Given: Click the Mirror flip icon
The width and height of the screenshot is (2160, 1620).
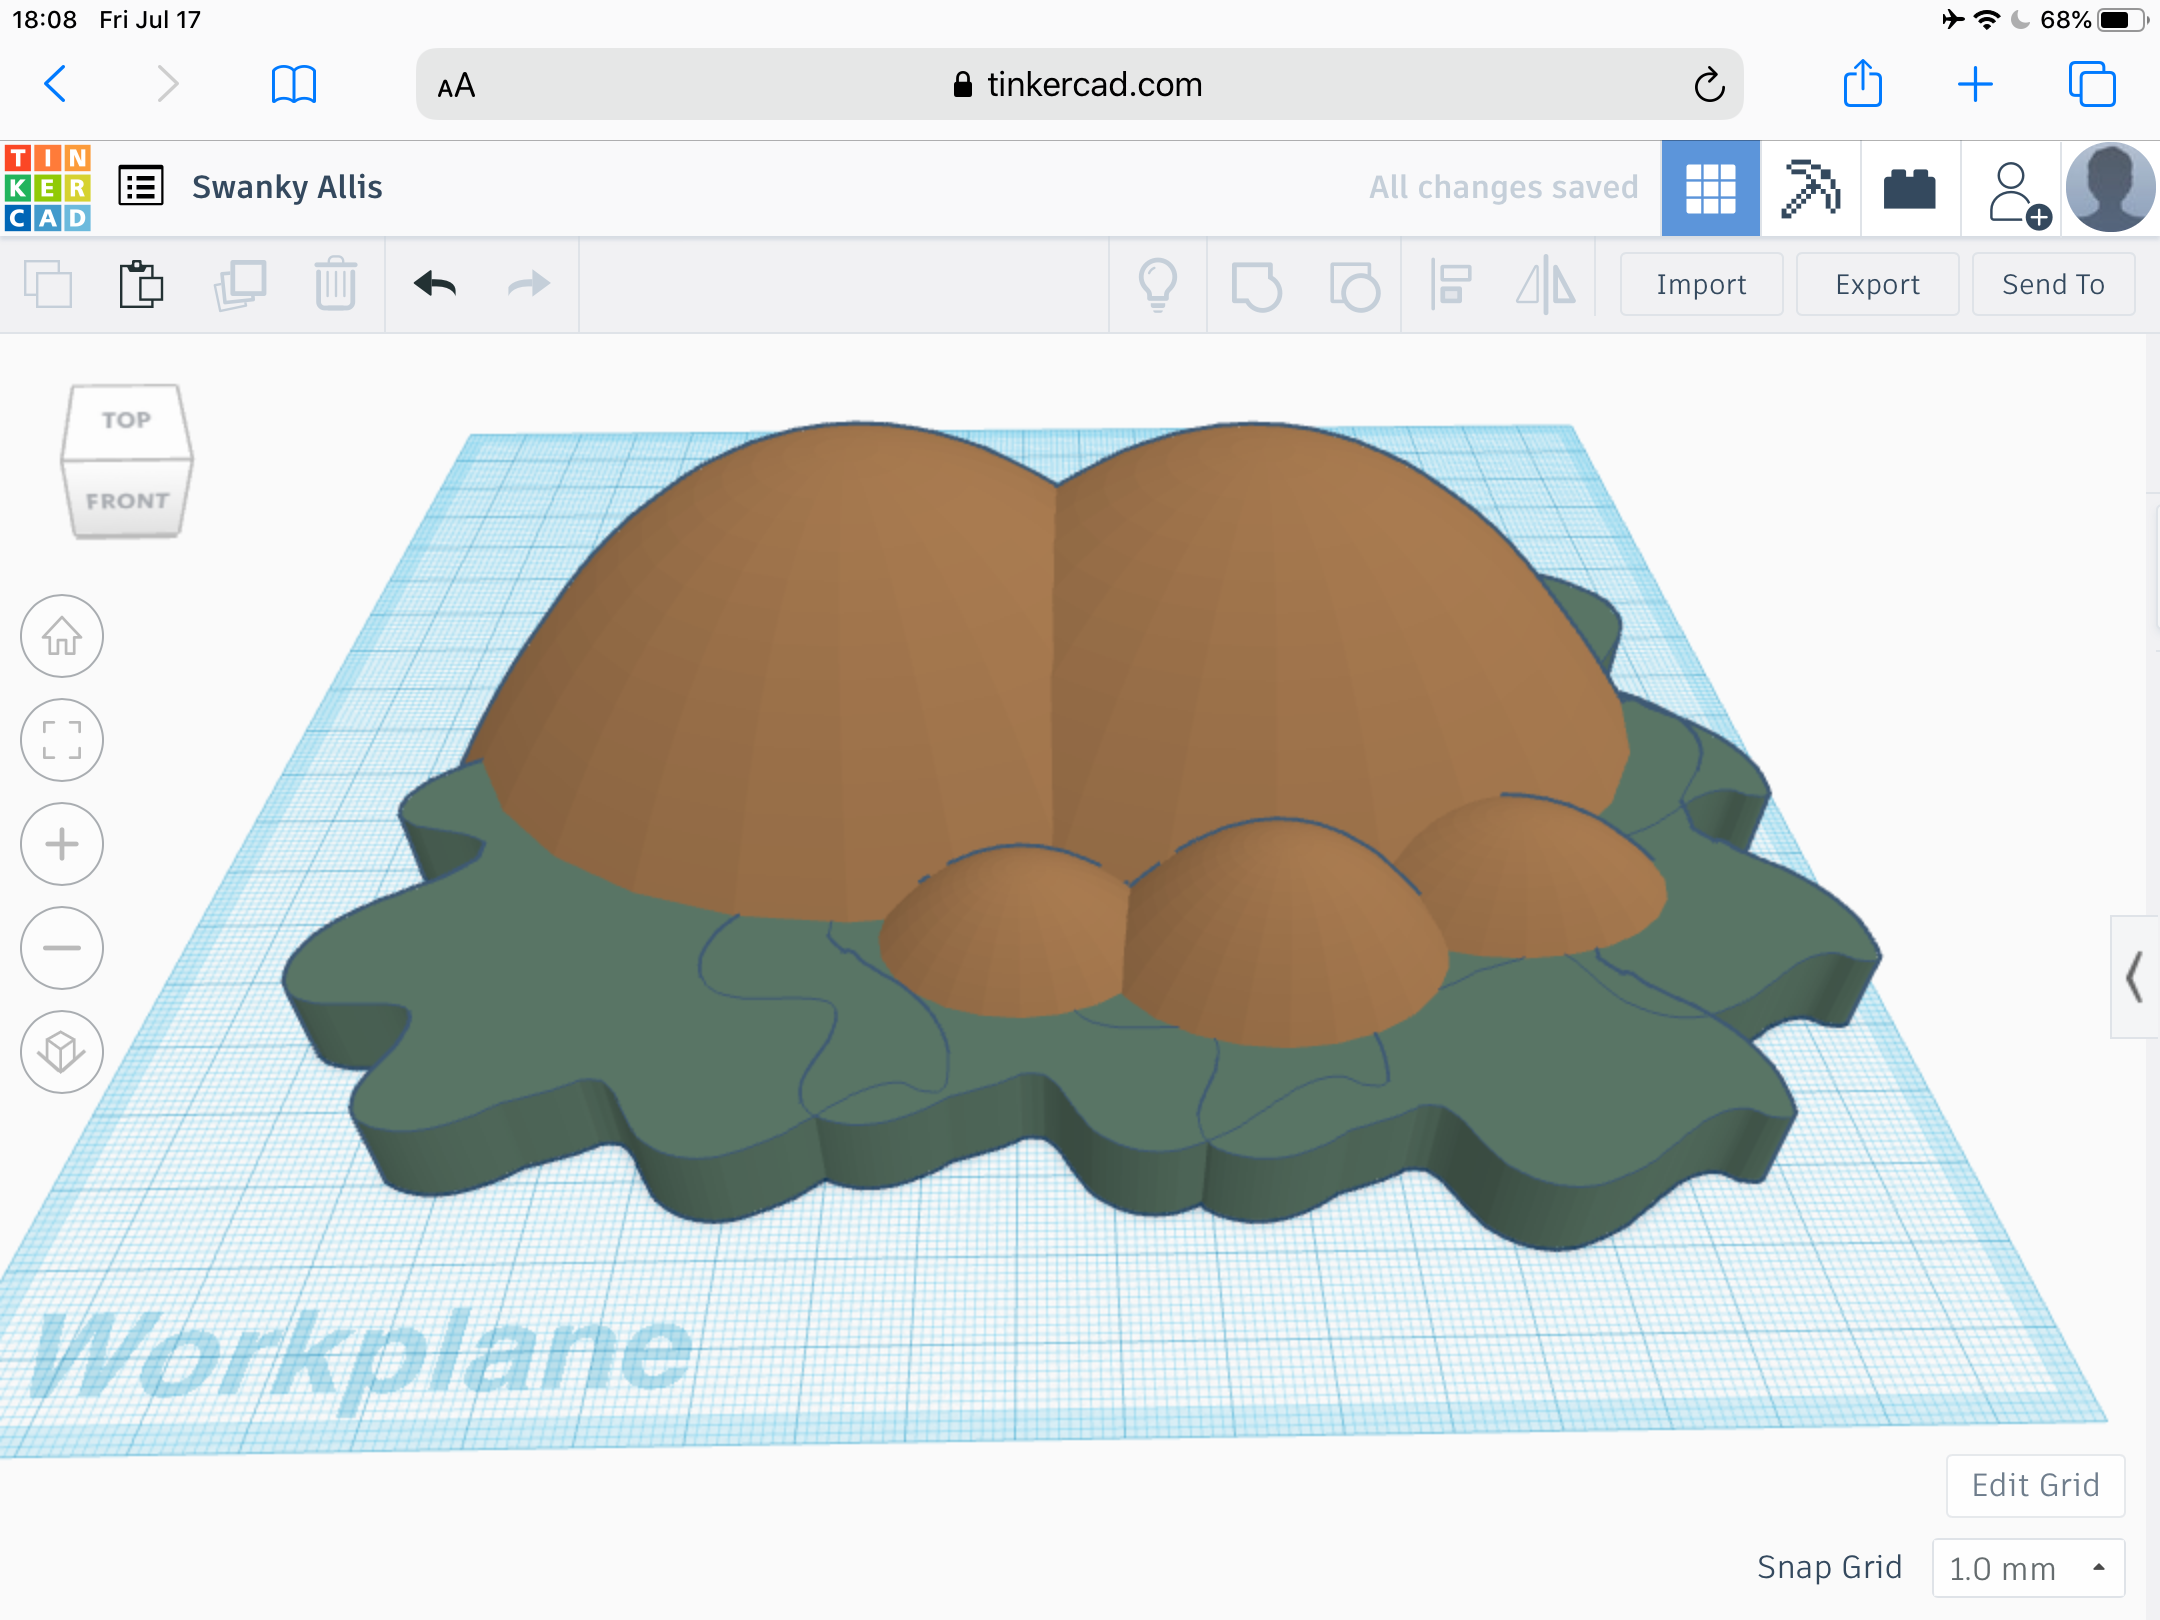Looking at the screenshot, I should click(x=1545, y=284).
